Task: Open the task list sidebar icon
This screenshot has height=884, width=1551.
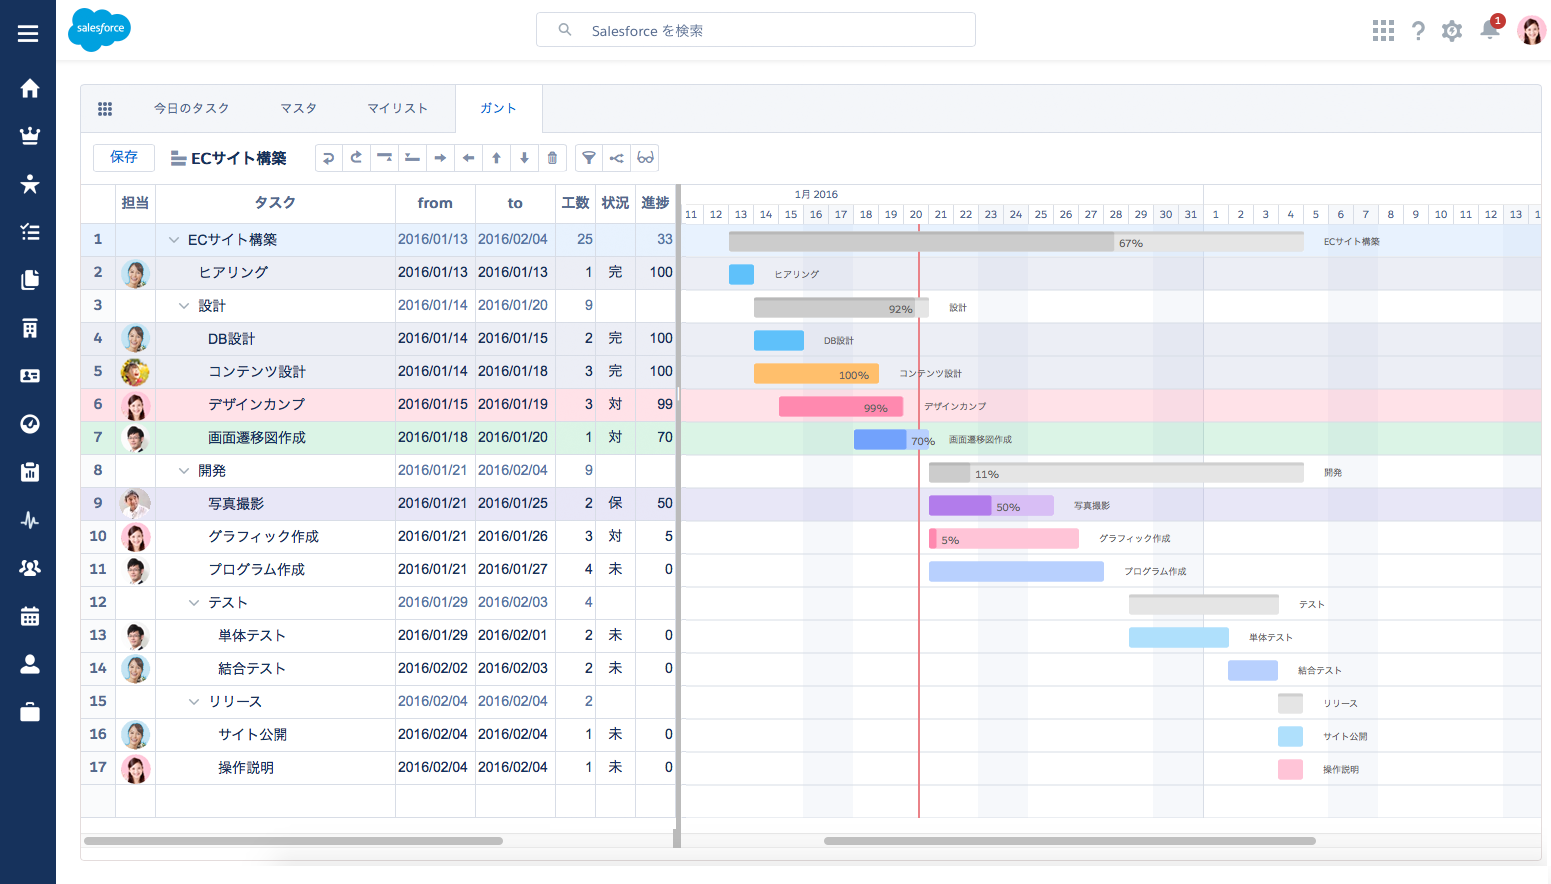Action: [x=30, y=232]
